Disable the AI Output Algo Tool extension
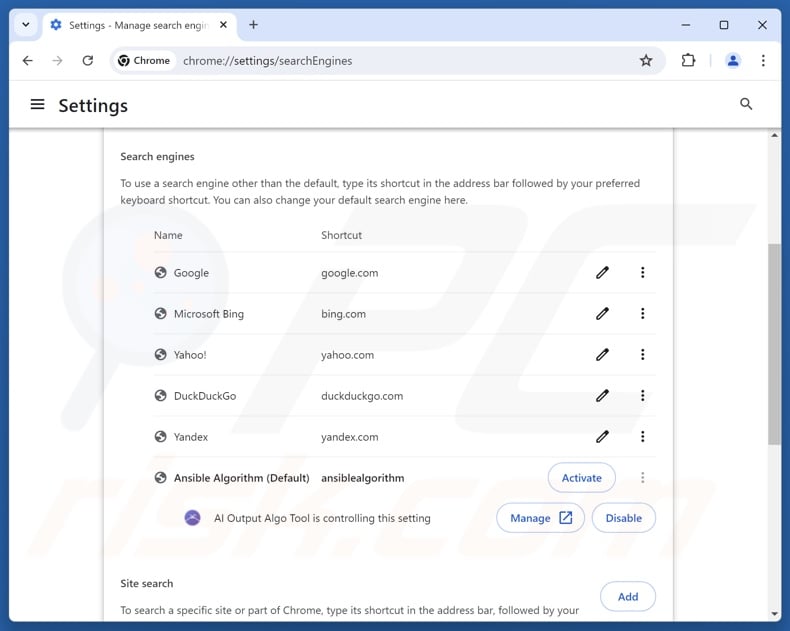Image resolution: width=790 pixels, height=631 pixels. pyautogui.click(x=624, y=518)
